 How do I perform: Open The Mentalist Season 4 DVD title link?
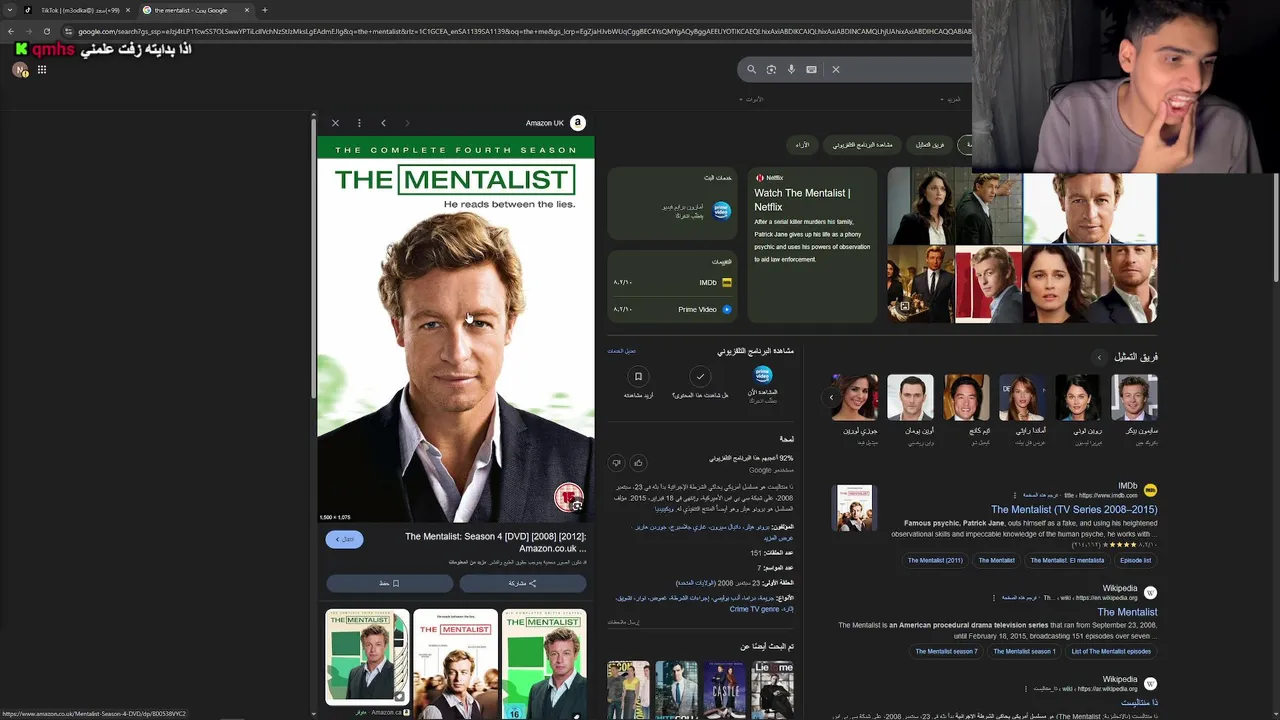pyautogui.click(x=495, y=542)
